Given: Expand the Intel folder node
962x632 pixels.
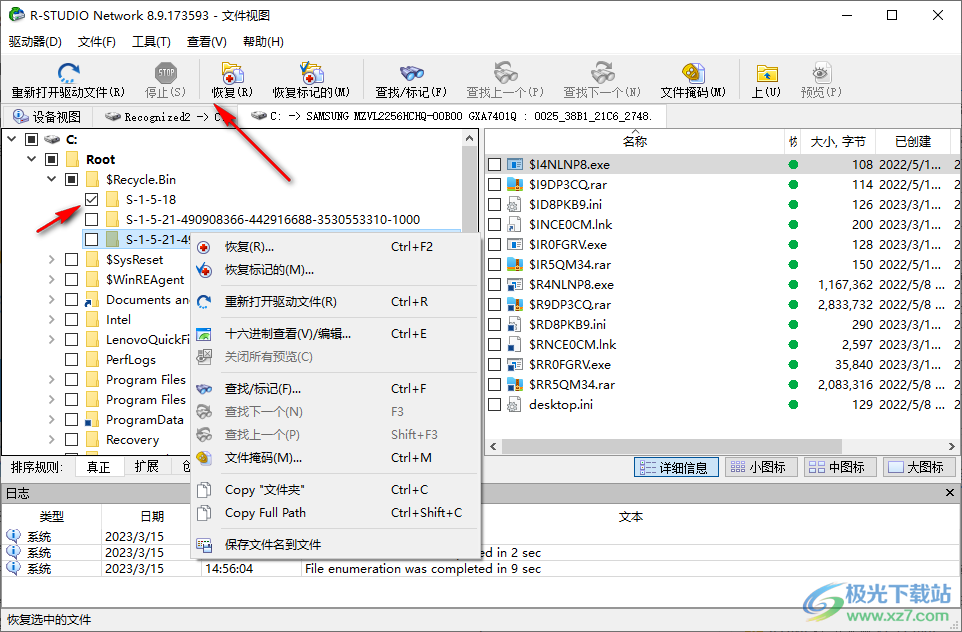Looking at the screenshot, I should [52, 320].
